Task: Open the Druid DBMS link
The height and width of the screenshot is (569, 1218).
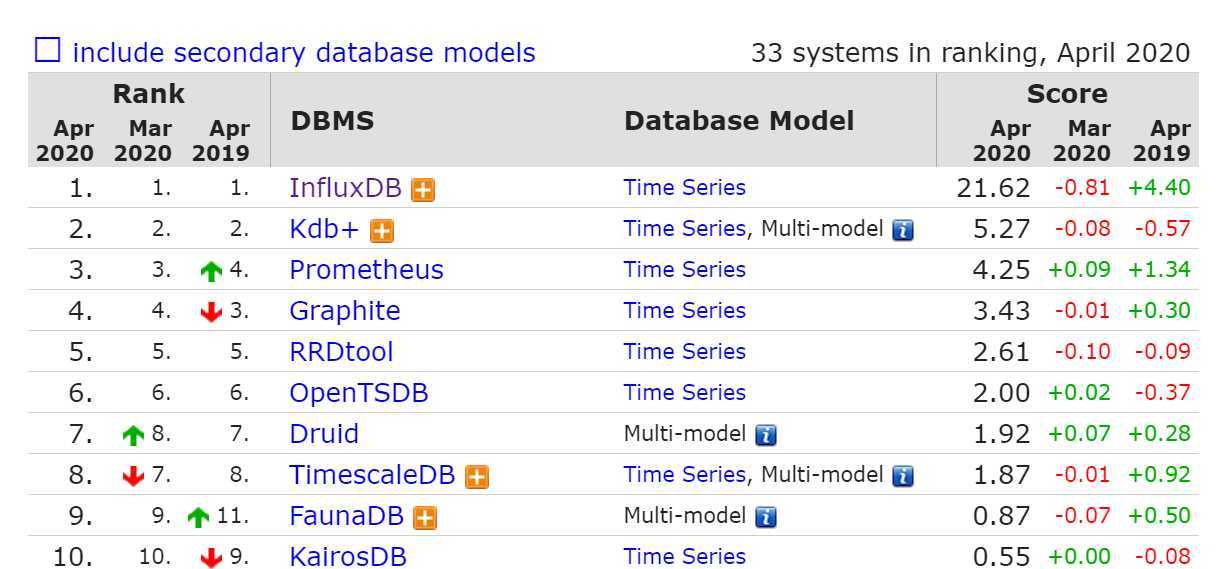Action: (x=324, y=434)
